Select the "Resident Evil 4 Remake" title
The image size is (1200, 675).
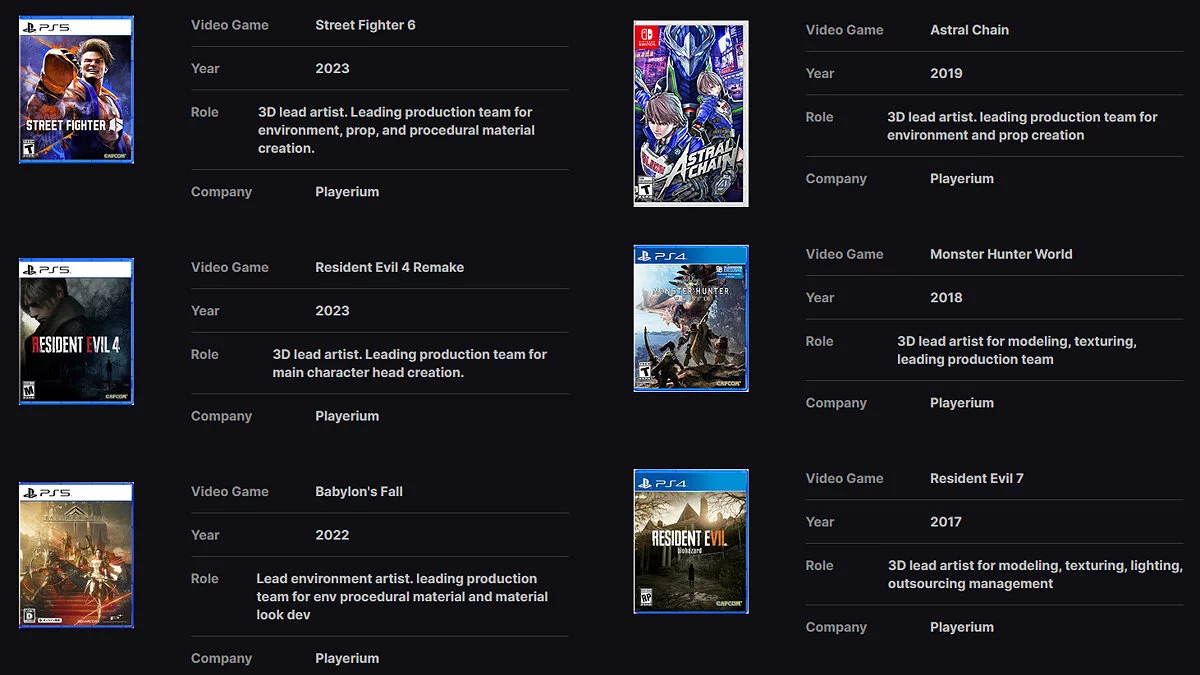pyautogui.click(x=389, y=267)
